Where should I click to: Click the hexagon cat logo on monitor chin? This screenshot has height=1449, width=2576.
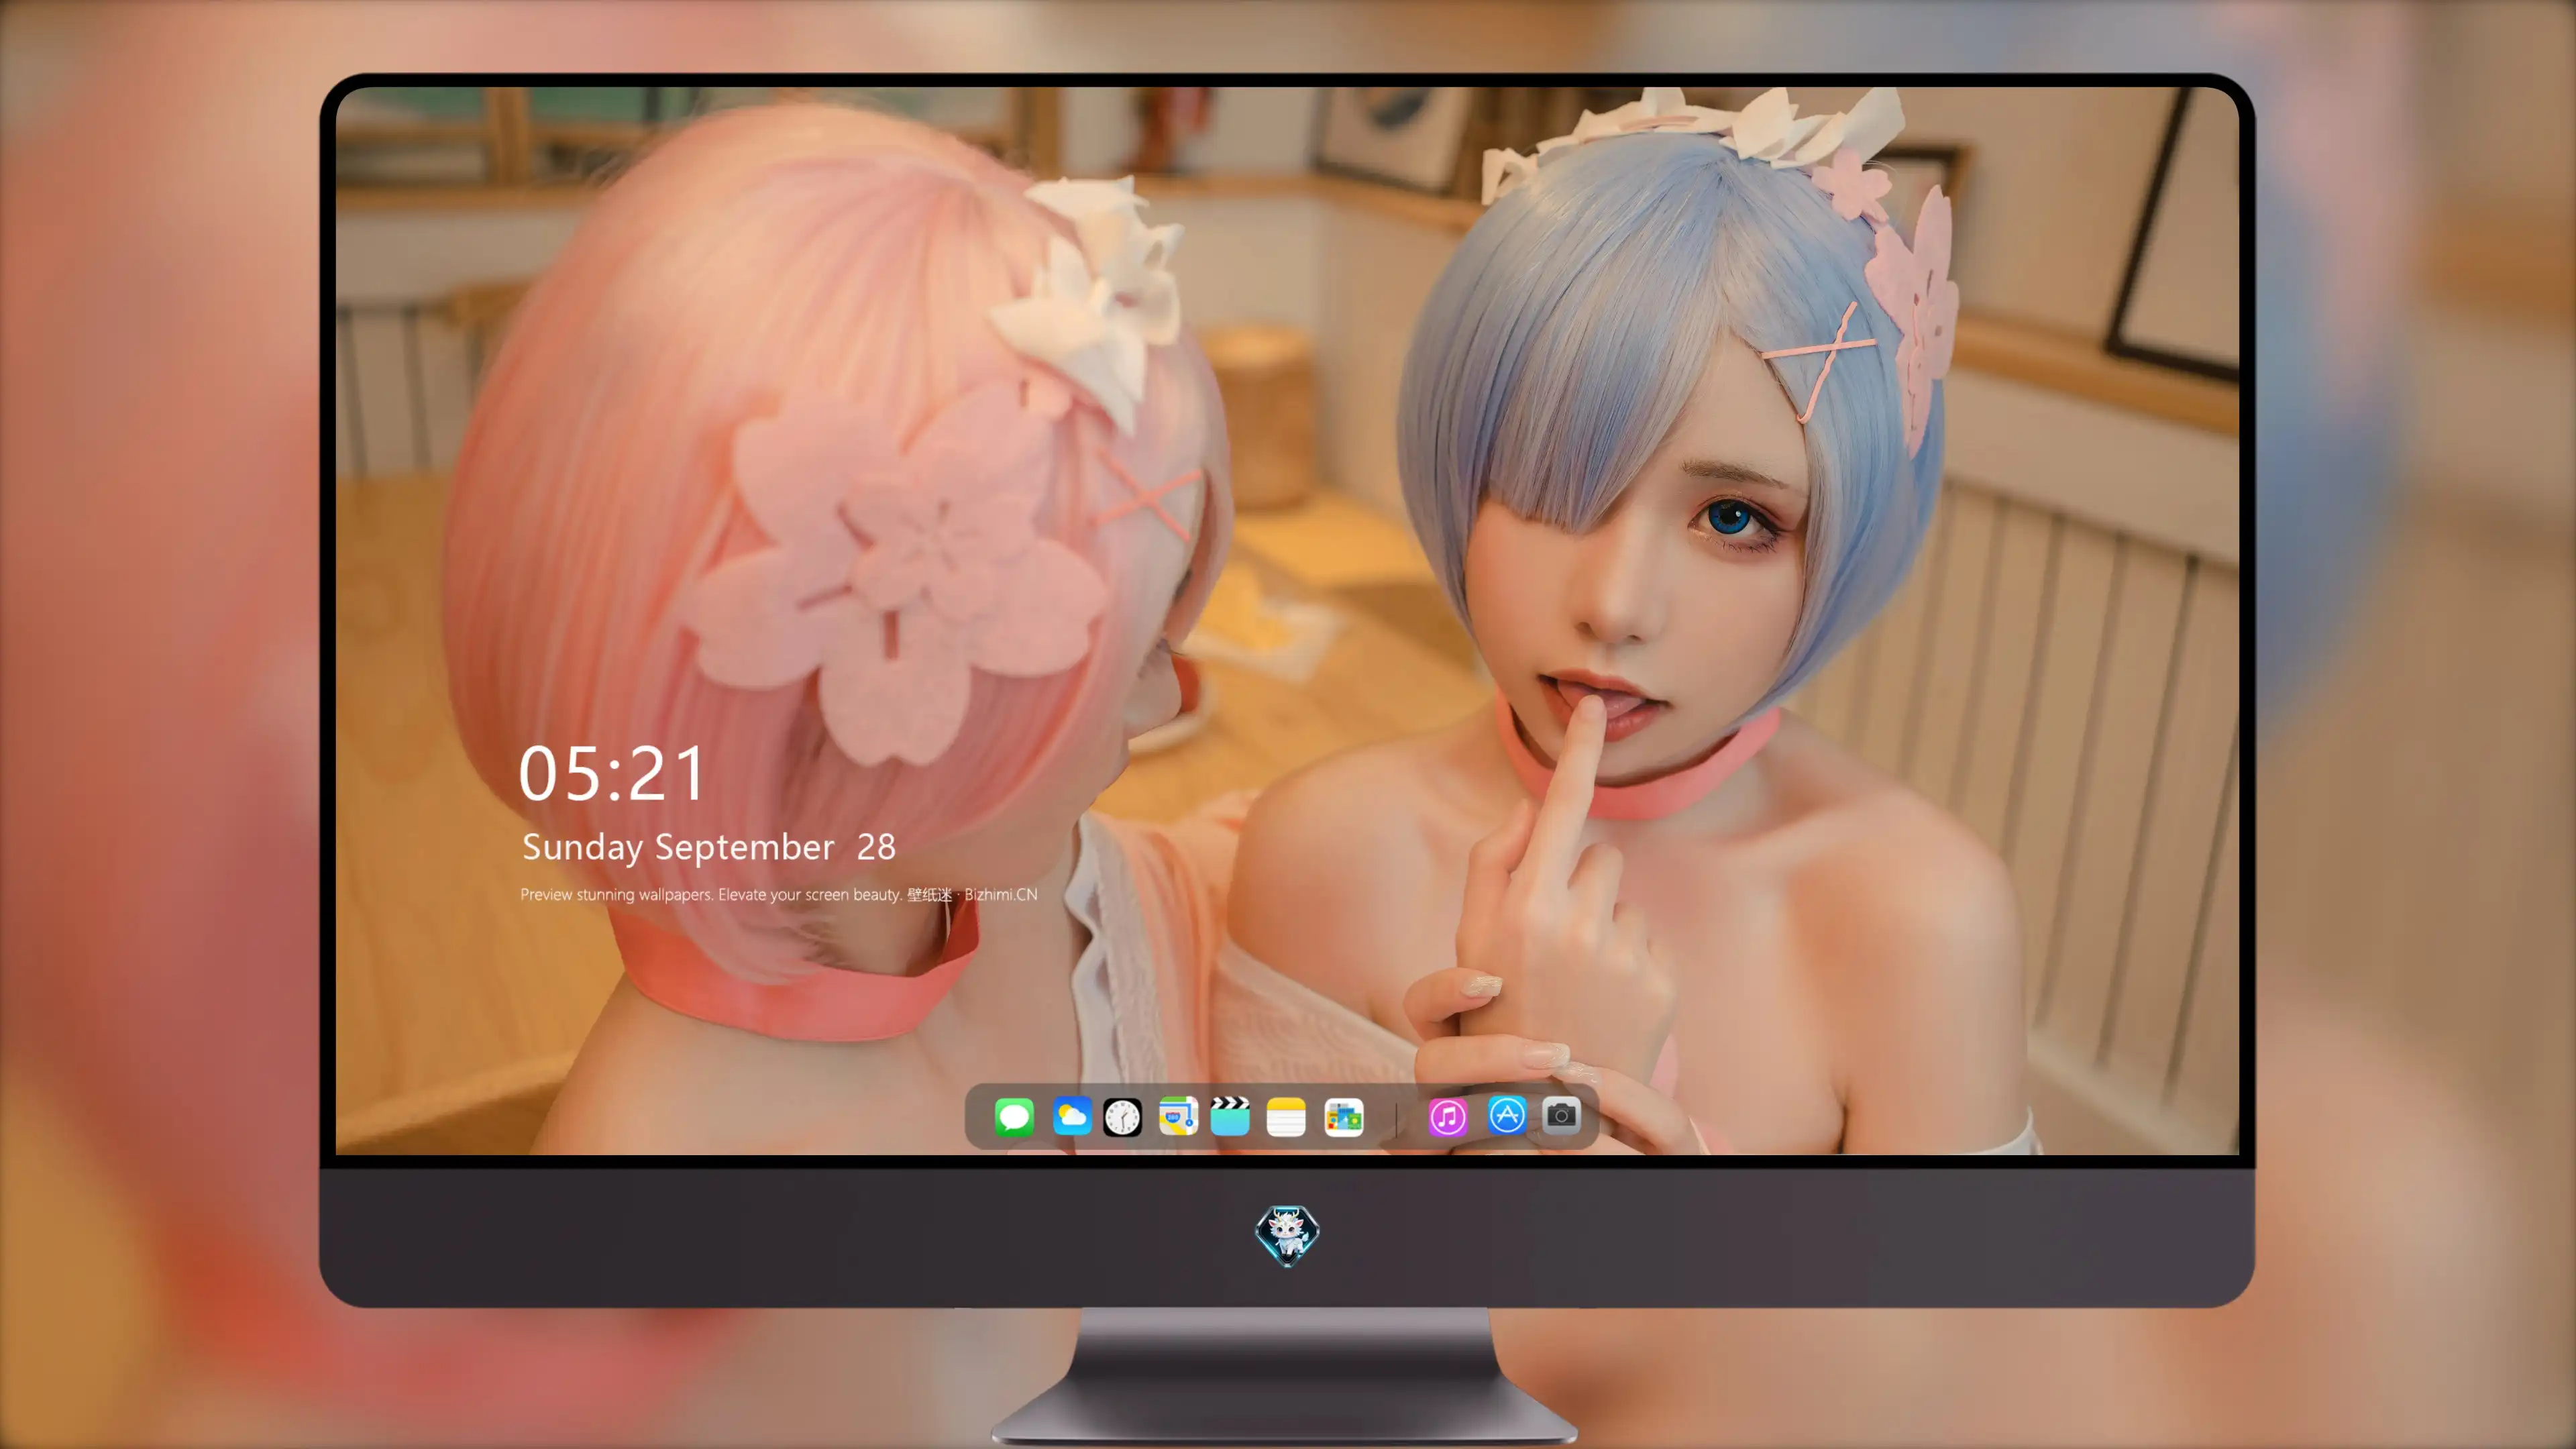pyautogui.click(x=1287, y=1235)
